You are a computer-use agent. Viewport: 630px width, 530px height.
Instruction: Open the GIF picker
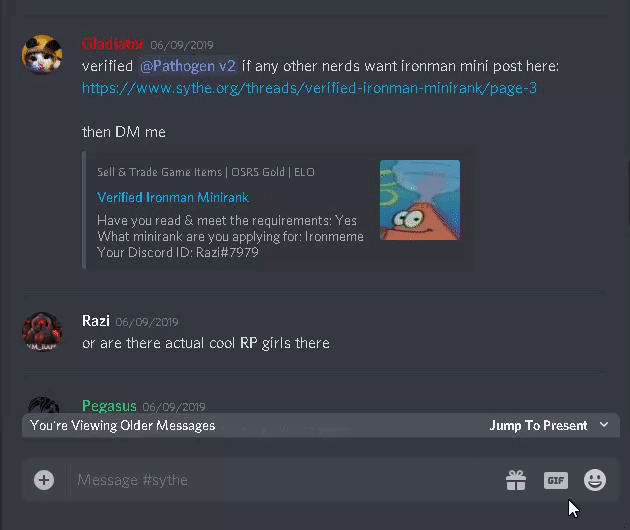pyautogui.click(x=556, y=480)
